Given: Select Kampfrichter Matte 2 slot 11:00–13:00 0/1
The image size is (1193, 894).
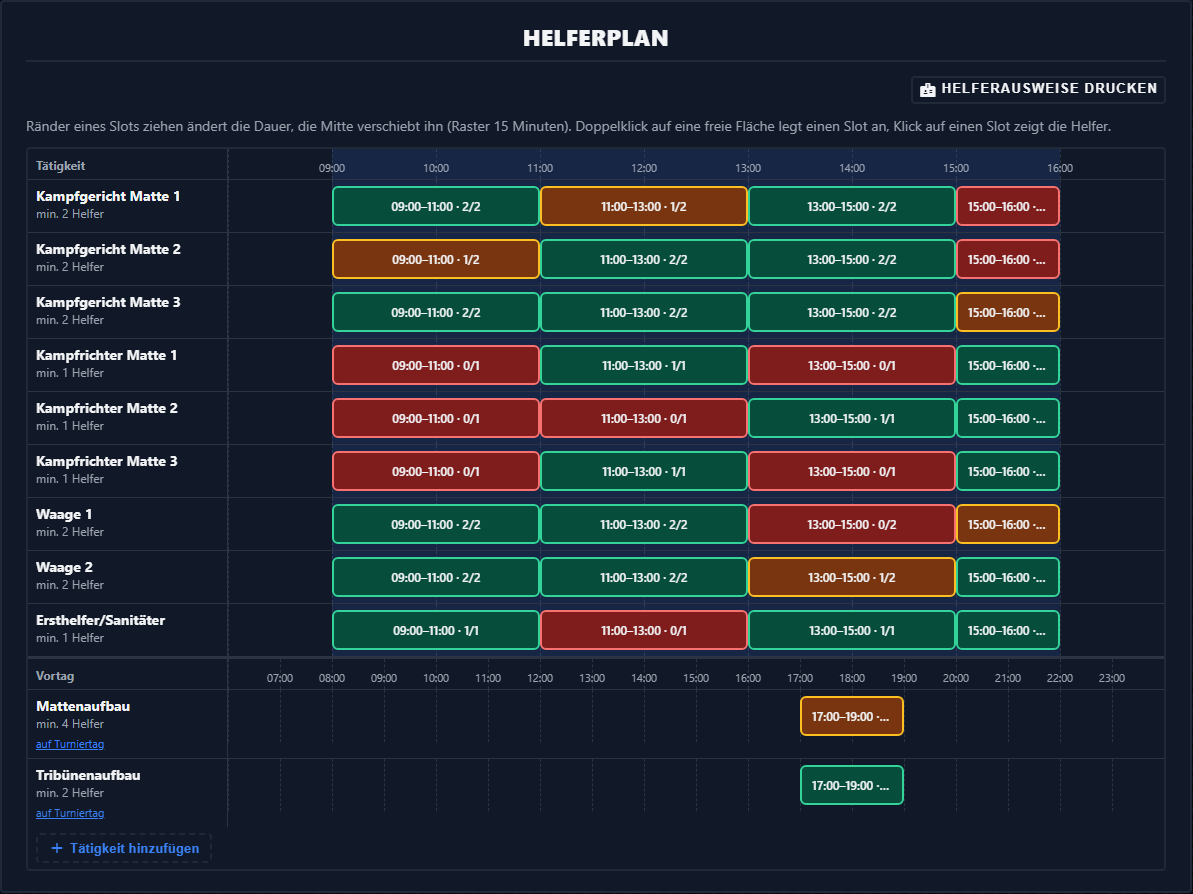Looking at the screenshot, I should 644,418.
